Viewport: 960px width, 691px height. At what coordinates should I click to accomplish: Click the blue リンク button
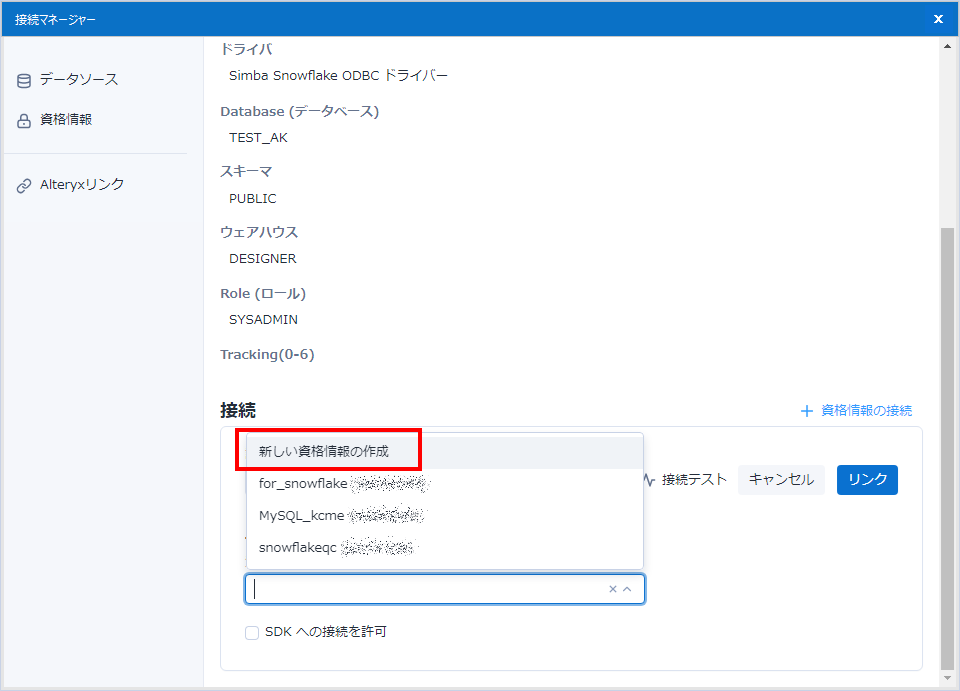click(867, 480)
